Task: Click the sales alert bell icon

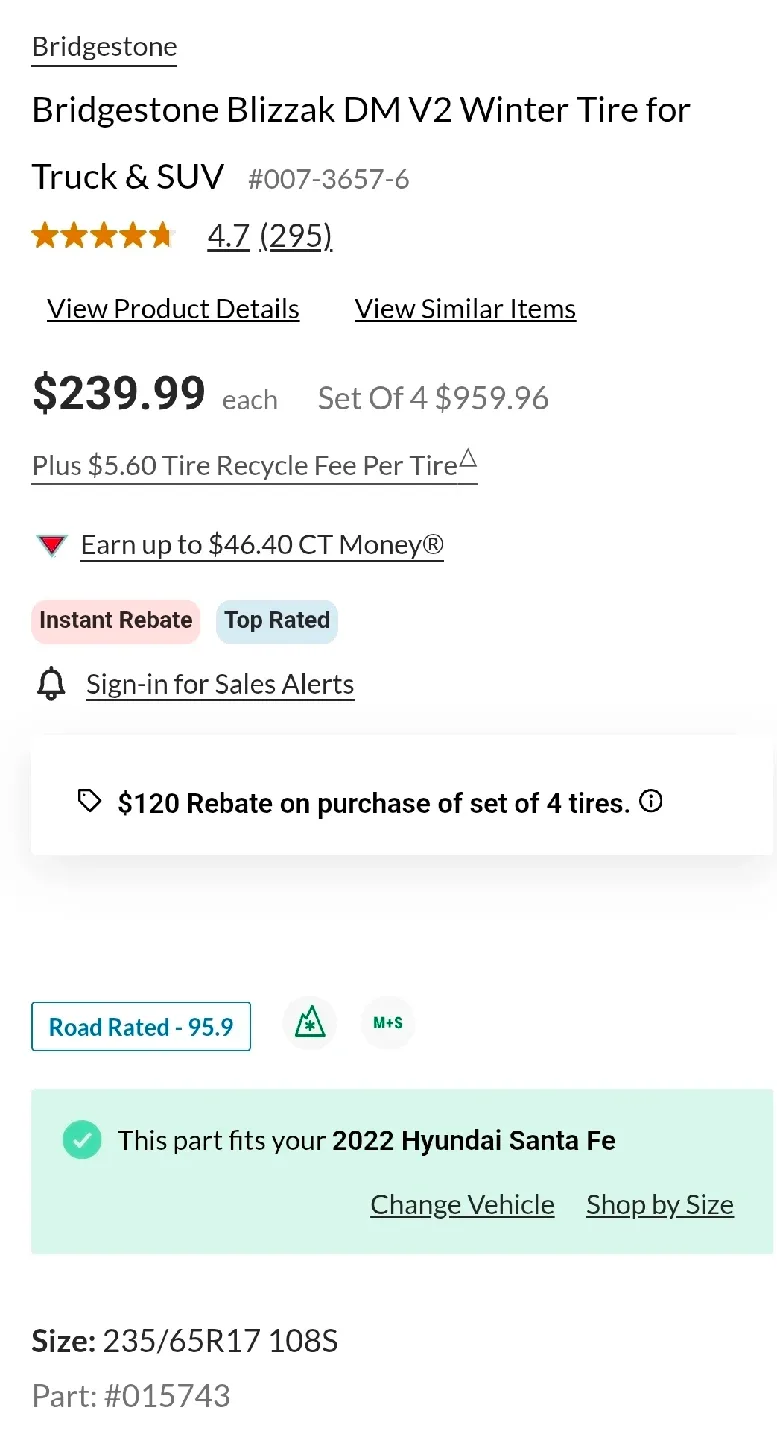Action: [x=51, y=685]
